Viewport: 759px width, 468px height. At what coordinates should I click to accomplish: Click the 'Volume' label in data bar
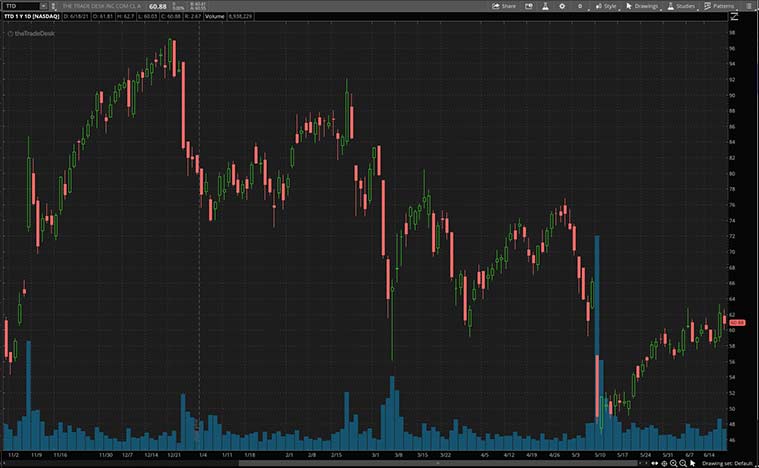pos(214,16)
